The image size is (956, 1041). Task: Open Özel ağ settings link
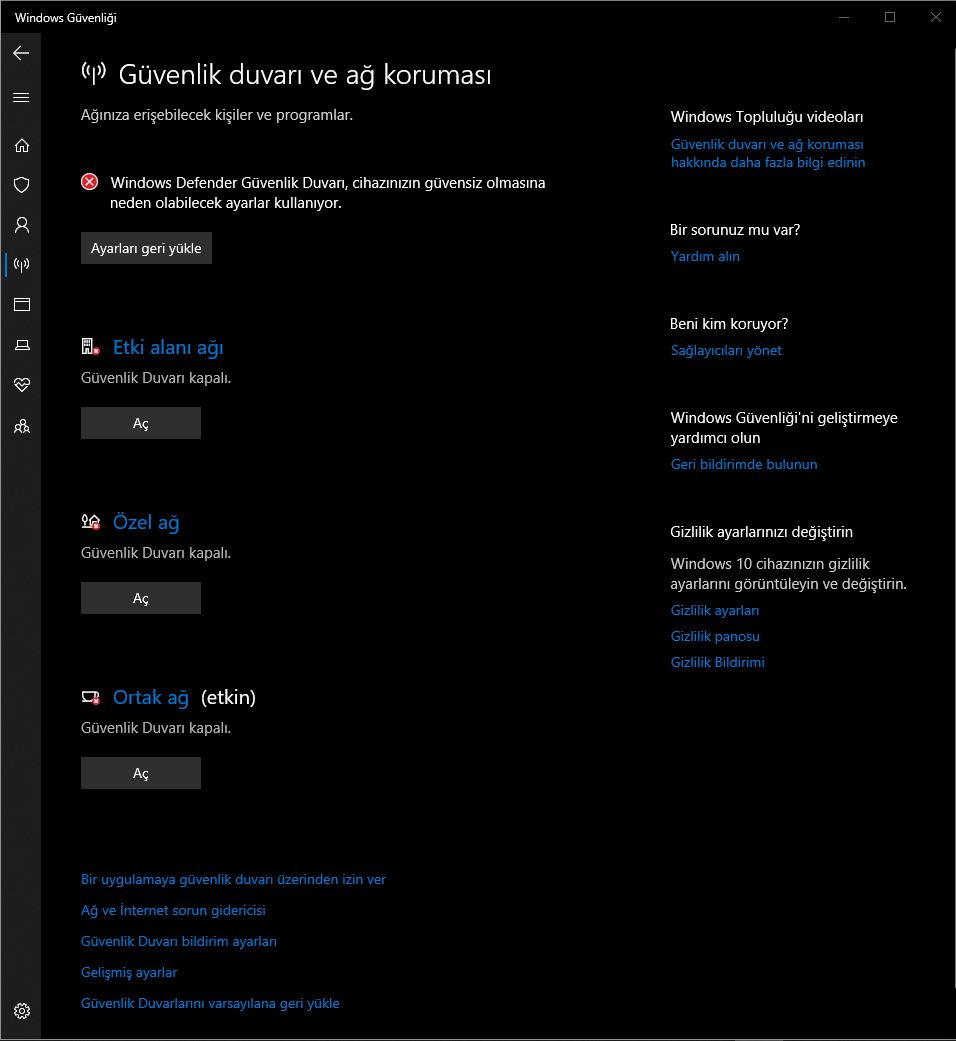click(146, 522)
